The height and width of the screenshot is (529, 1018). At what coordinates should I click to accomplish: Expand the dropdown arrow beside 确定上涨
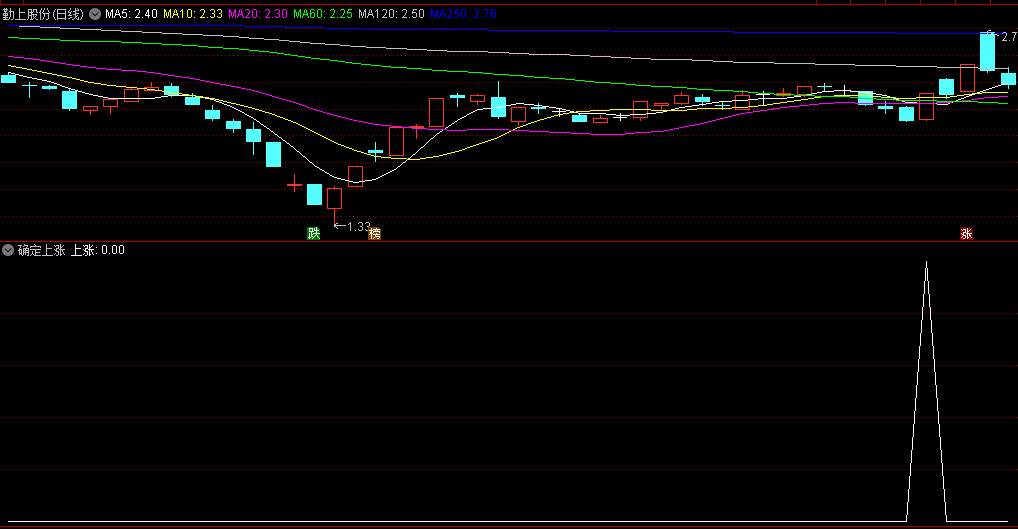click(8, 250)
